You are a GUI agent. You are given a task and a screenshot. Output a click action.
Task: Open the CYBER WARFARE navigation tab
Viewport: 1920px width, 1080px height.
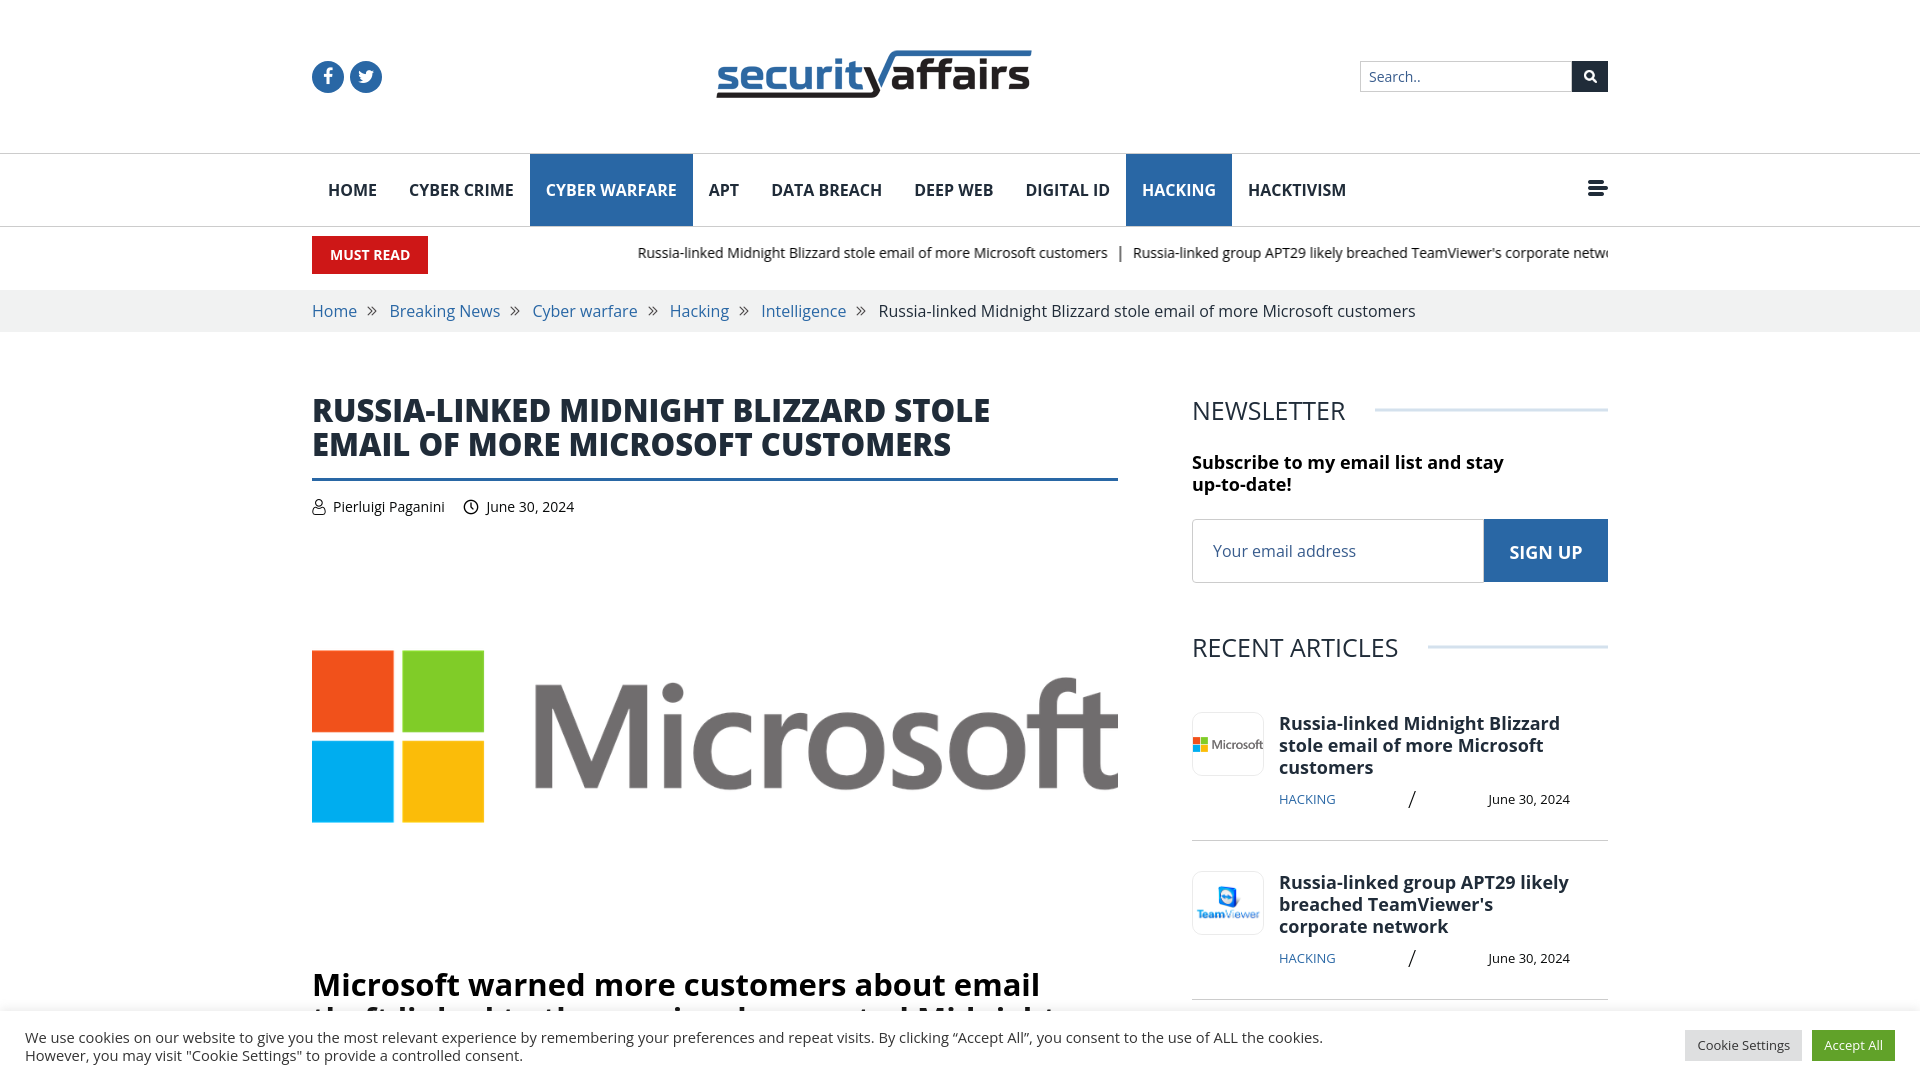coord(611,190)
